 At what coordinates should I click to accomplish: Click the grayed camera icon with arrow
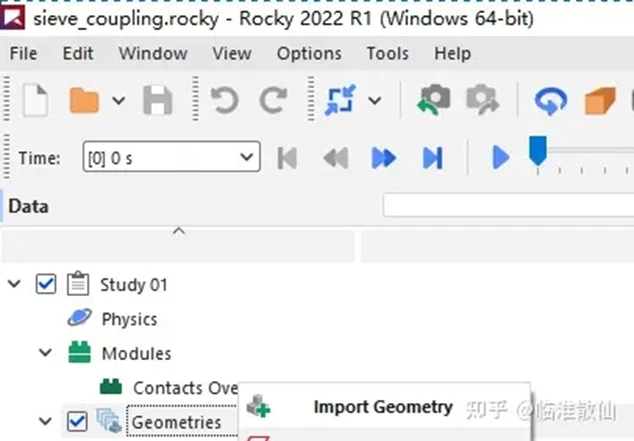(482, 99)
